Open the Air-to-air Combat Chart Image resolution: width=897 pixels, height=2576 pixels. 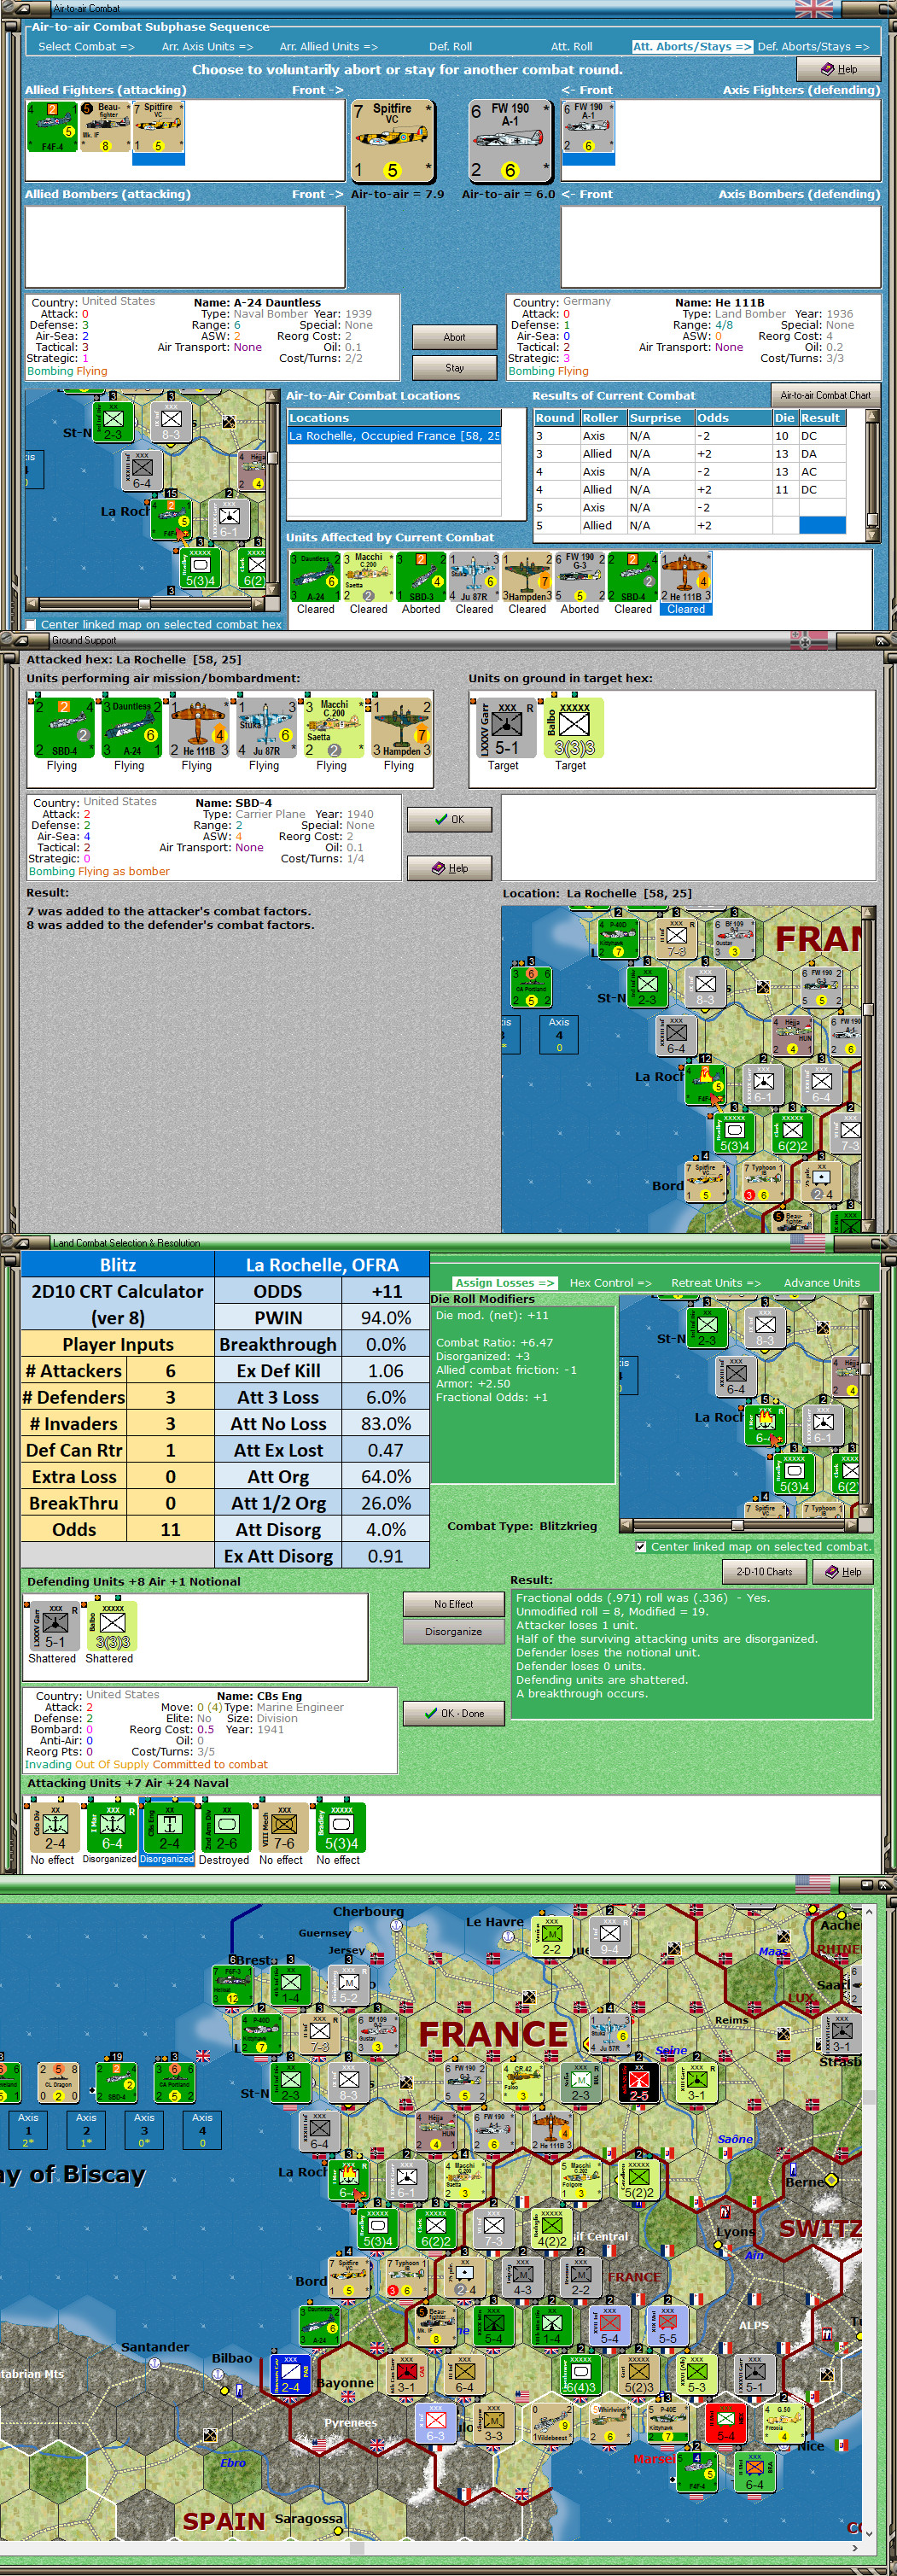pos(825,395)
